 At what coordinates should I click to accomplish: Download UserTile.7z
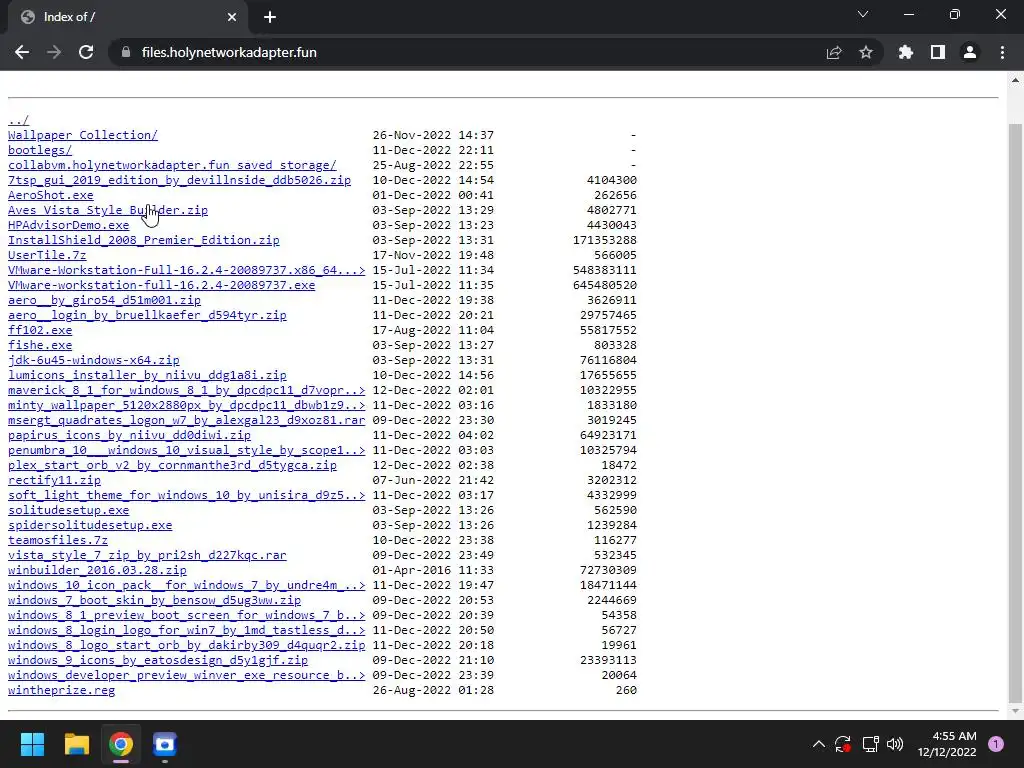(47, 255)
